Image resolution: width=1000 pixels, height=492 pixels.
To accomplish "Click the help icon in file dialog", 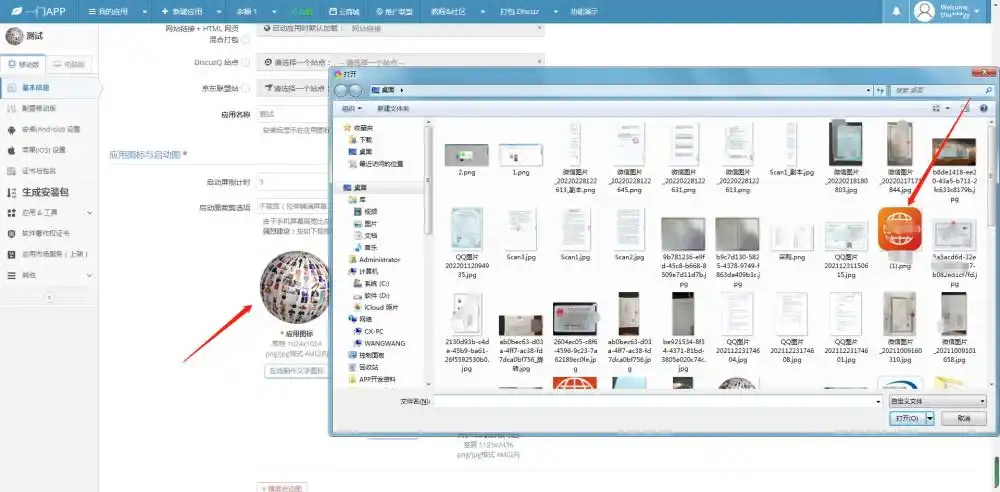I will (x=983, y=108).
